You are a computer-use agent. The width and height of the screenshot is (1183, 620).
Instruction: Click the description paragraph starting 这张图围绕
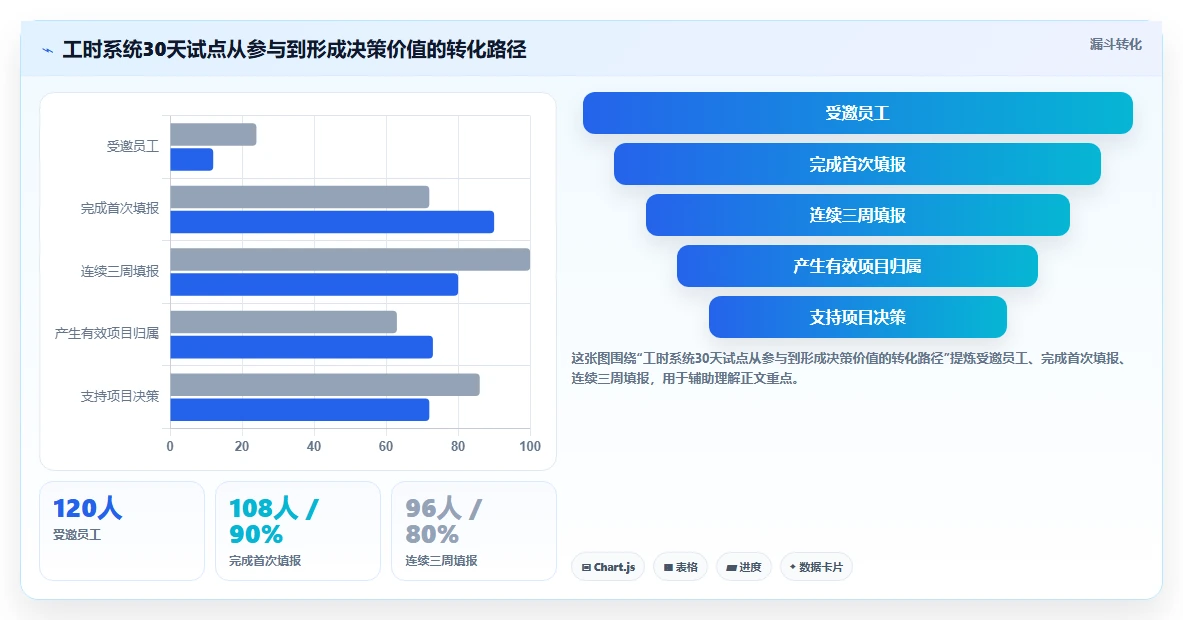pyautogui.click(x=852, y=368)
